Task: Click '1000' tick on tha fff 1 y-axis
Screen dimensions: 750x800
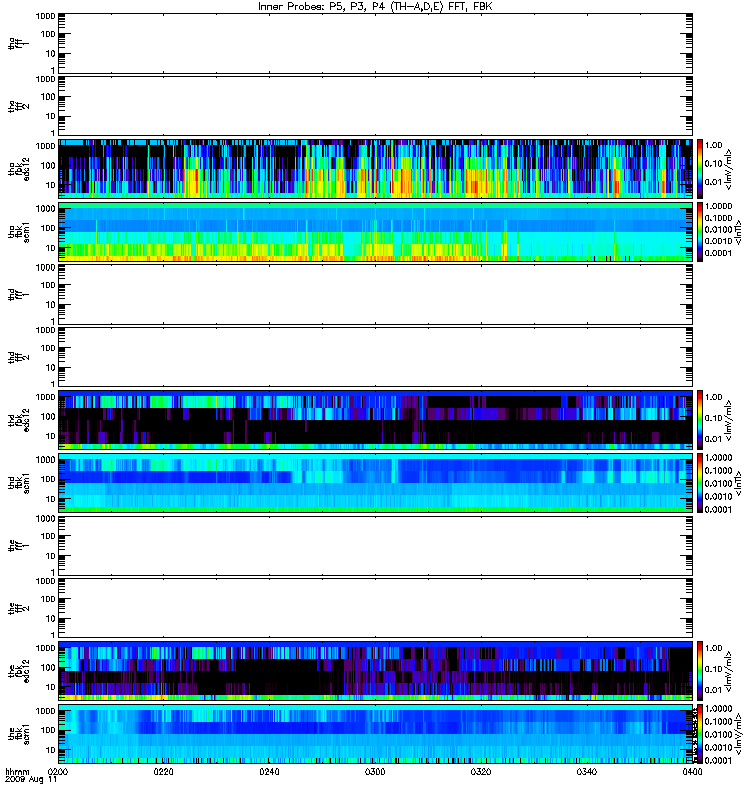Action: [x=45, y=16]
